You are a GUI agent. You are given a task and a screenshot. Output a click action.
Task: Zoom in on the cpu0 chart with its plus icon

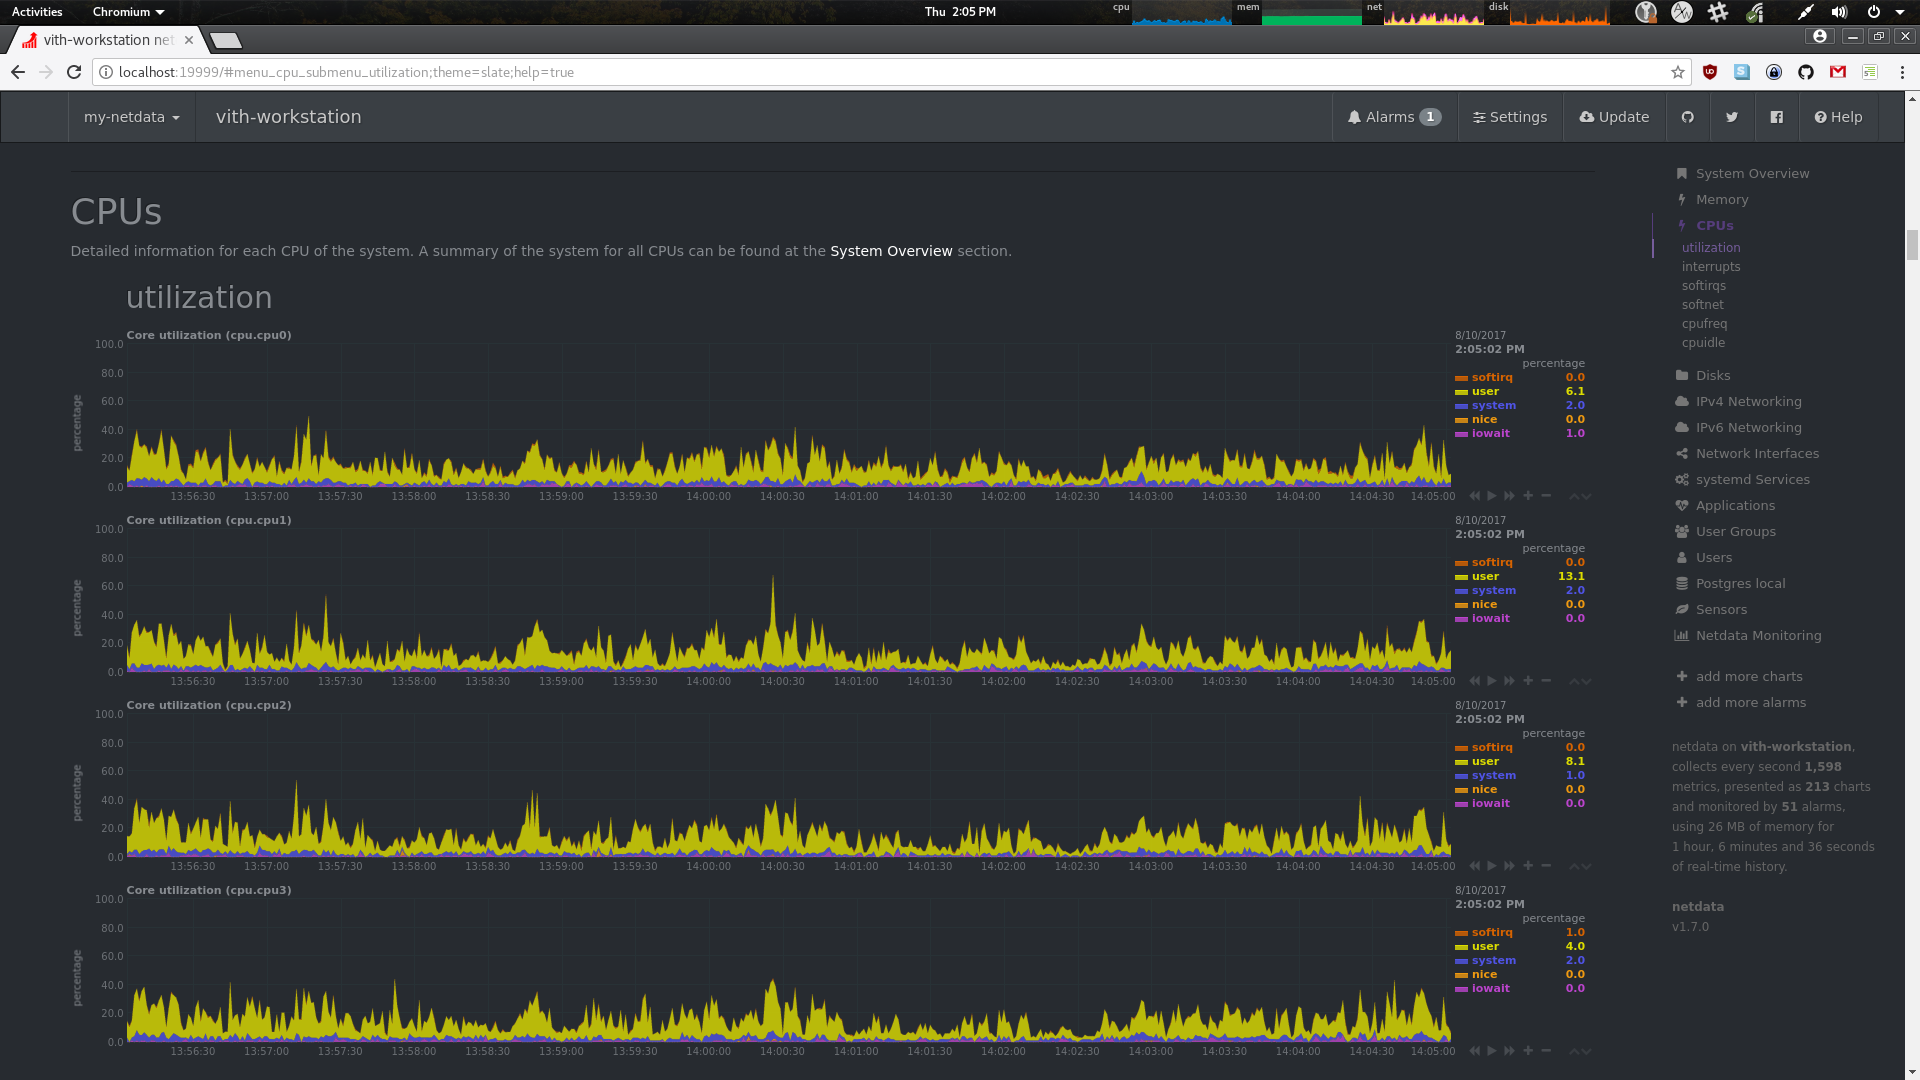point(1528,496)
